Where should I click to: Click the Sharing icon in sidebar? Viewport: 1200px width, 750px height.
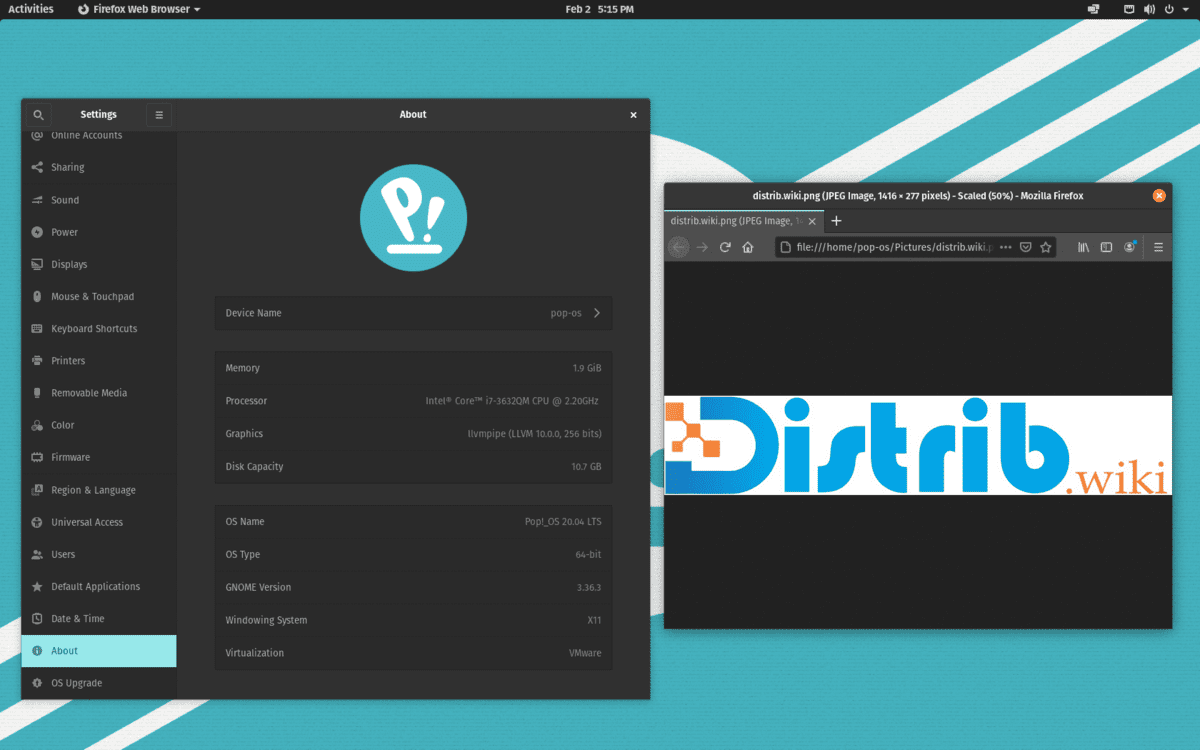click(37, 167)
